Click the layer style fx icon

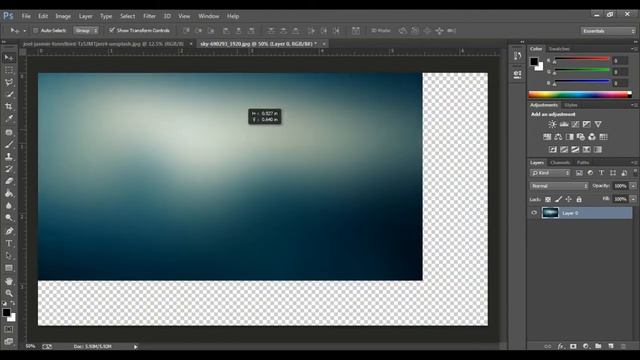pos(560,346)
